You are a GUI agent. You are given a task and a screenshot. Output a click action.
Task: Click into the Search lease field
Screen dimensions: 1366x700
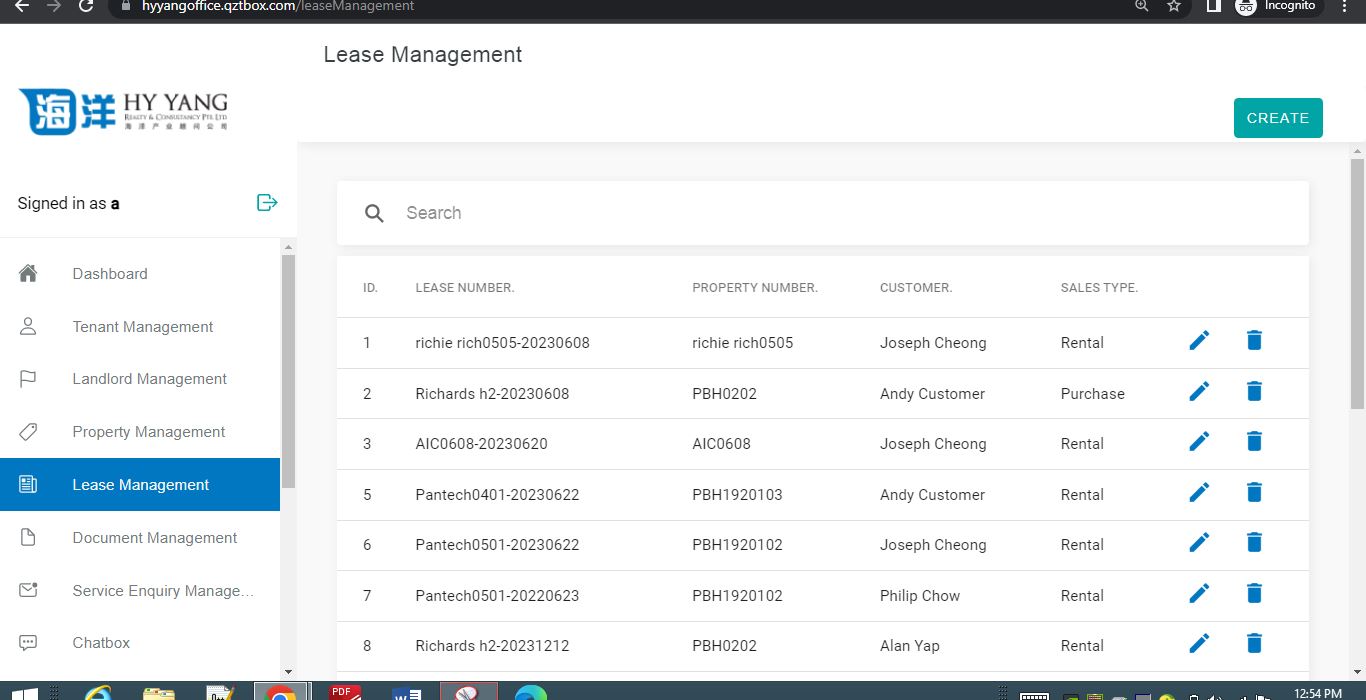pyautogui.click(x=840, y=213)
